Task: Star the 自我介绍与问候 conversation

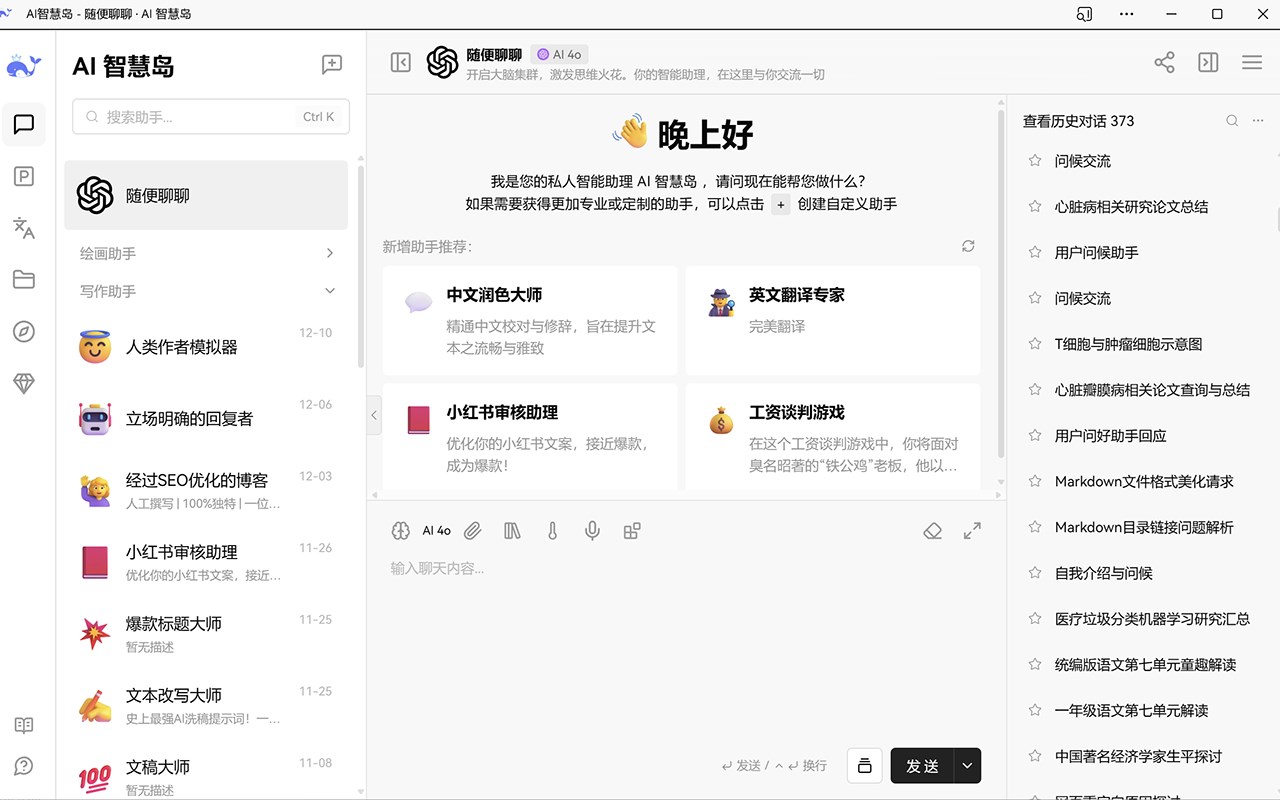Action: 1035,573
